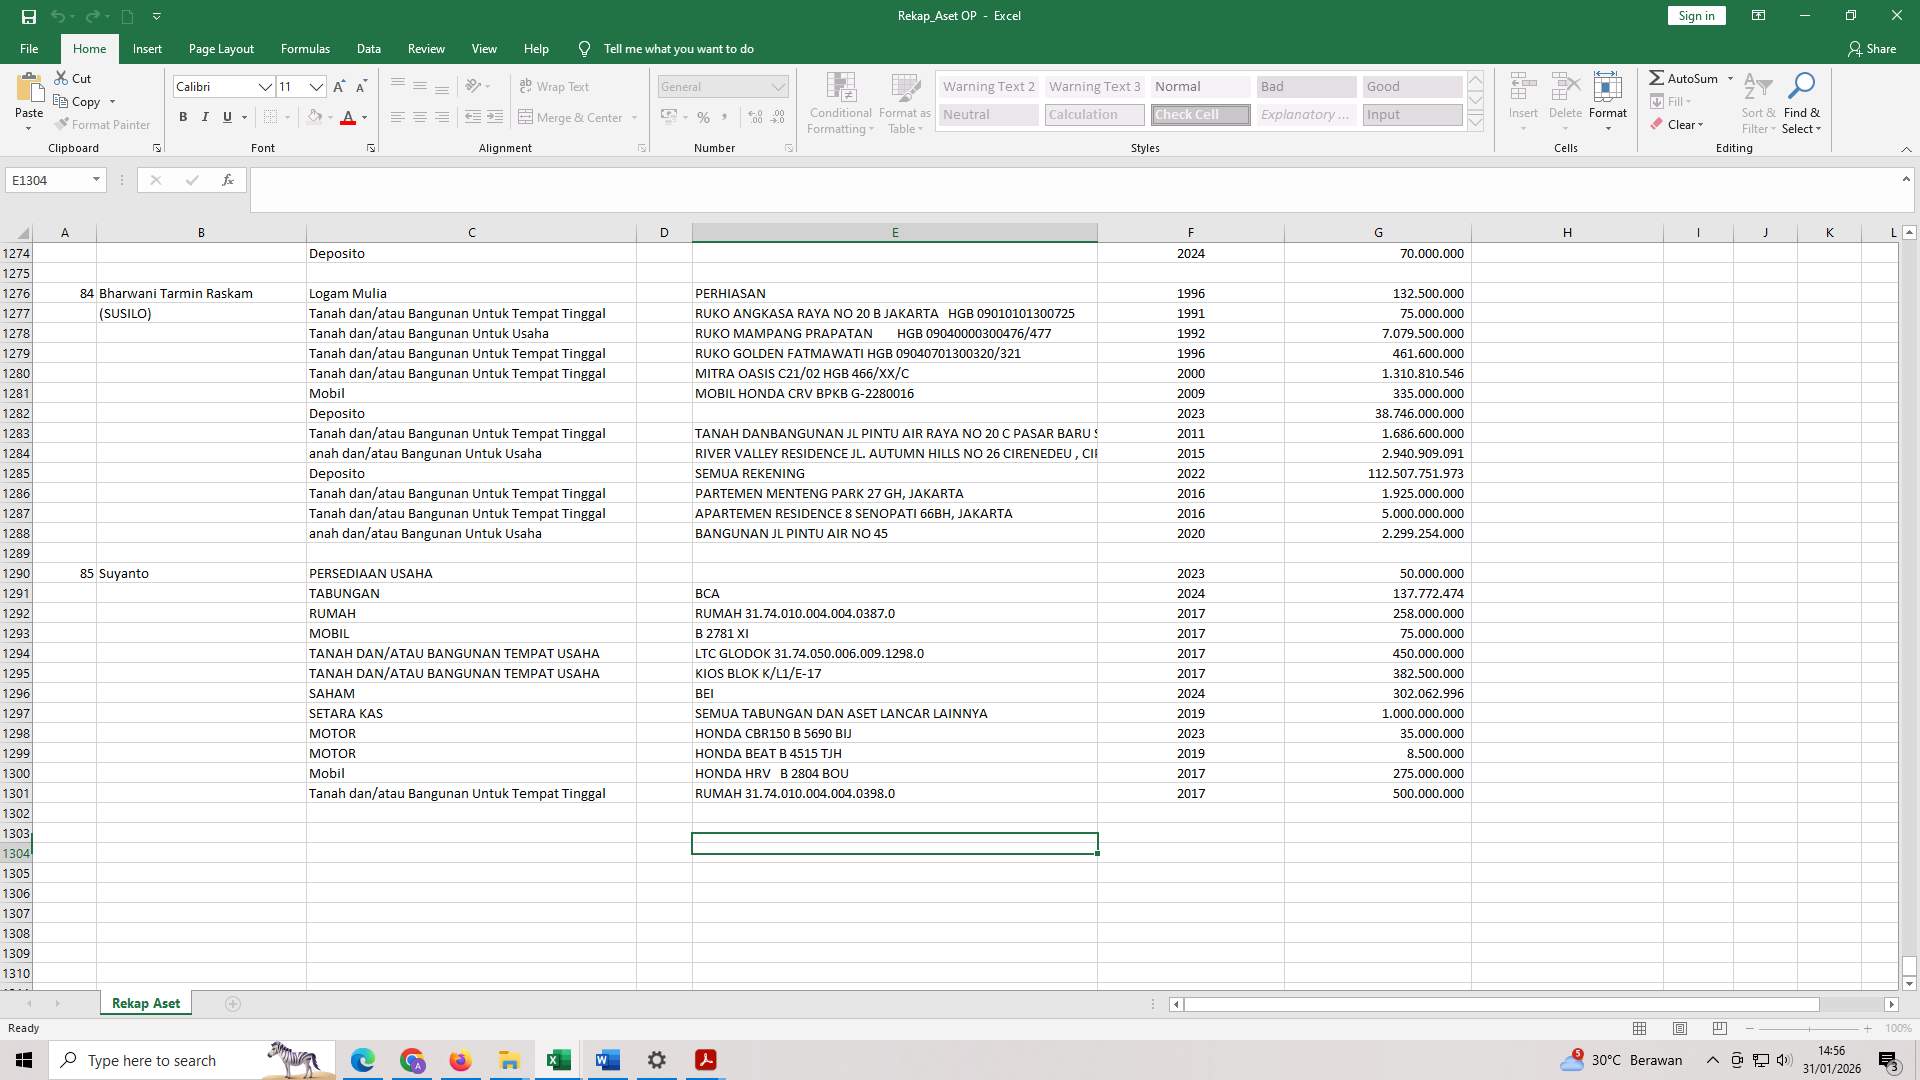Open the Fill Color dropdown arrow
The image size is (1920, 1080).
[x=331, y=117]
